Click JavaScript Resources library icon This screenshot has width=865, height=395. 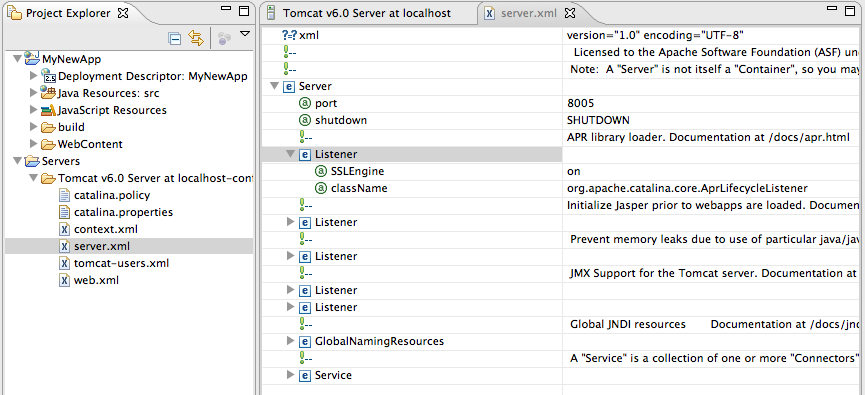(49, 110)
